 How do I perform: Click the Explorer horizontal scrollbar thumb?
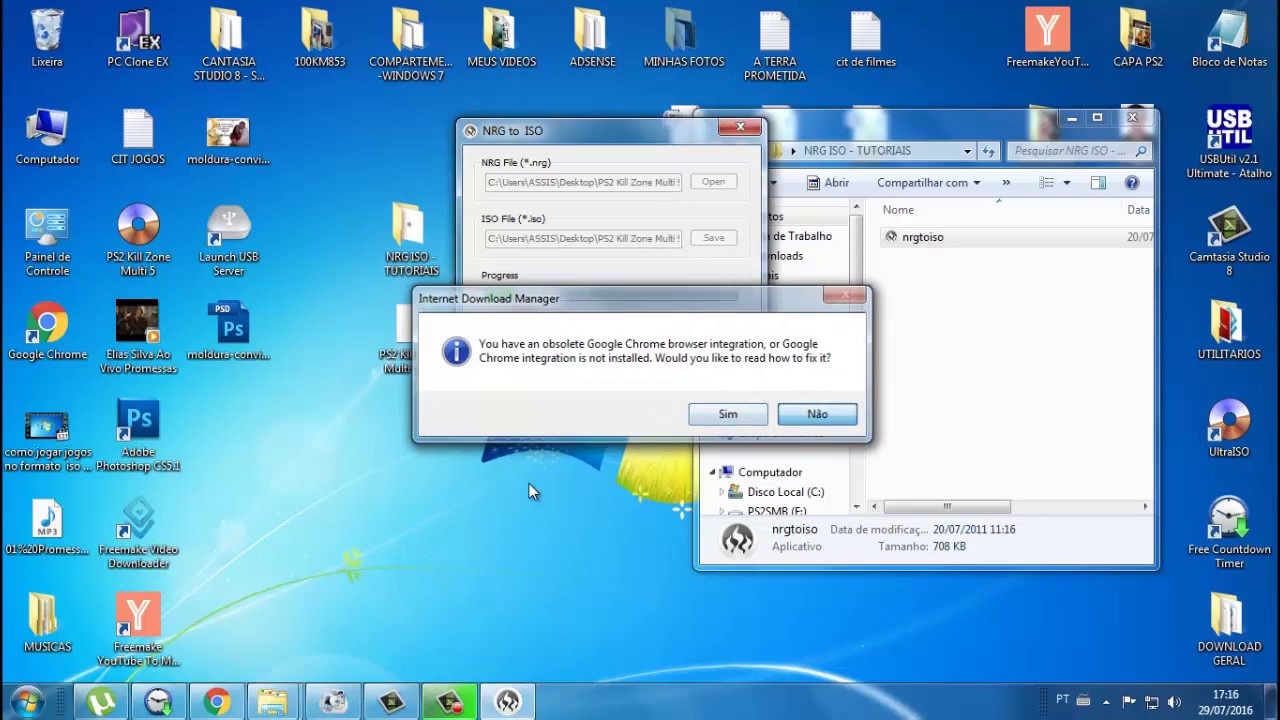coord(946,506)
